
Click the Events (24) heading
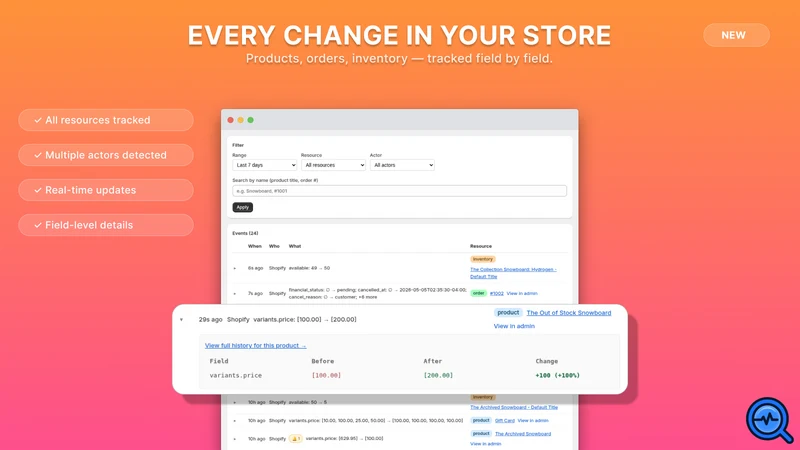(x=245, y=233)
